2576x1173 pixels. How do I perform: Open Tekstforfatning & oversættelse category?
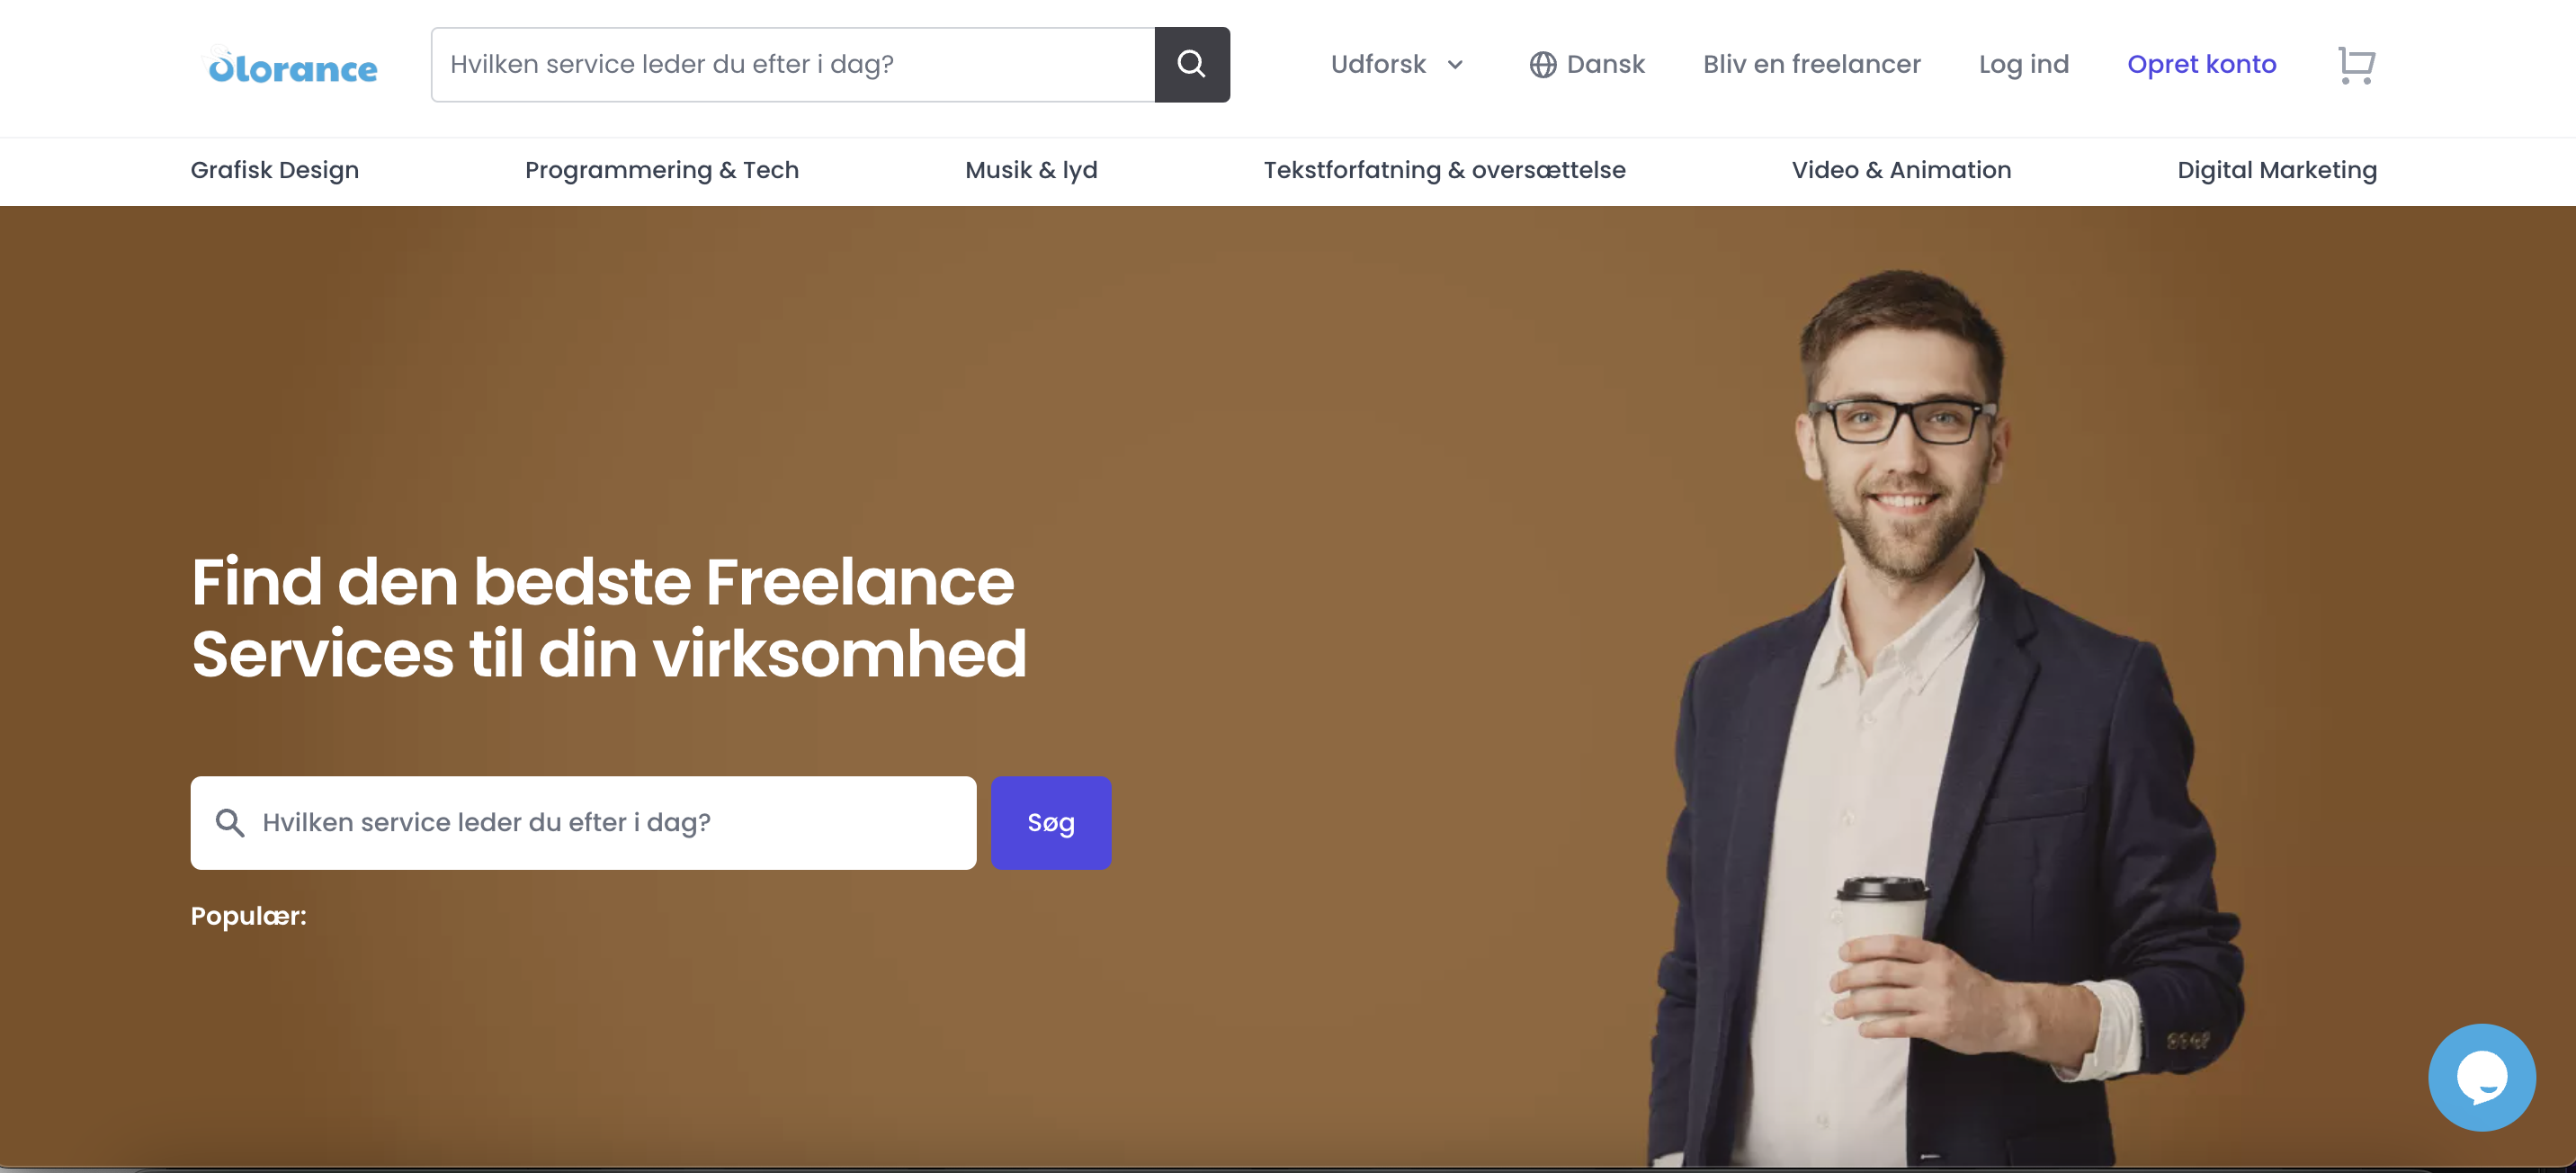click(x=1444, y=170)
